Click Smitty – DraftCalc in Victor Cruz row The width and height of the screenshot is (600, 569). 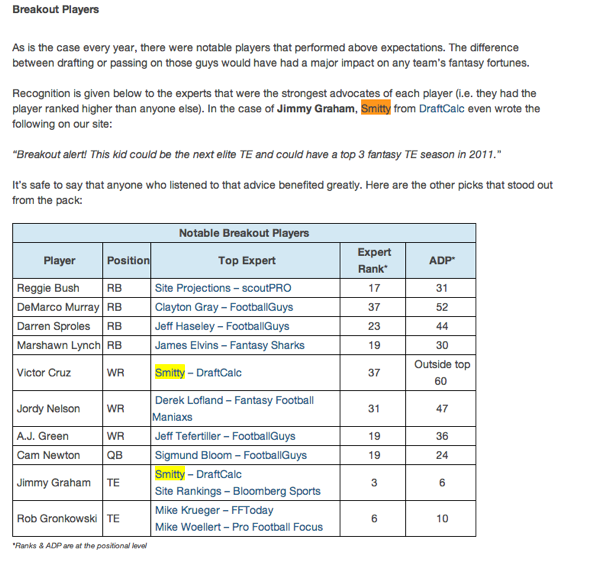click(x=198, y=373)
